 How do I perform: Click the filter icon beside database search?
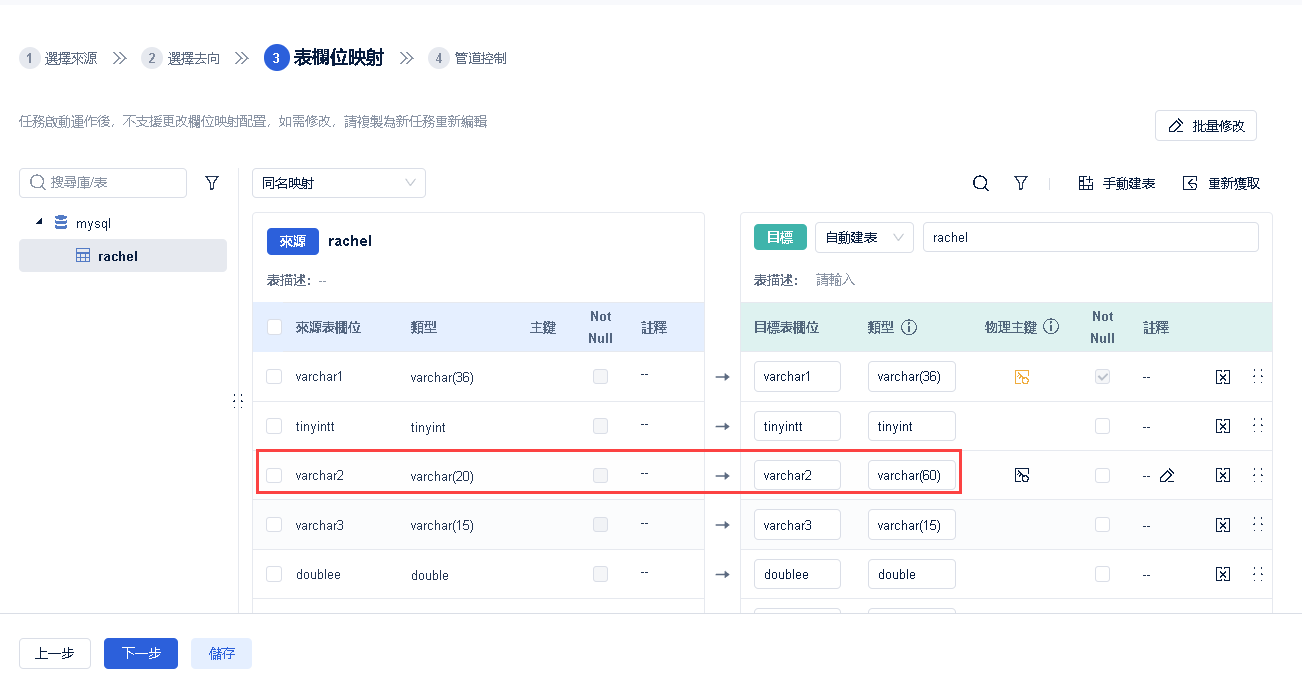[212, 183]
